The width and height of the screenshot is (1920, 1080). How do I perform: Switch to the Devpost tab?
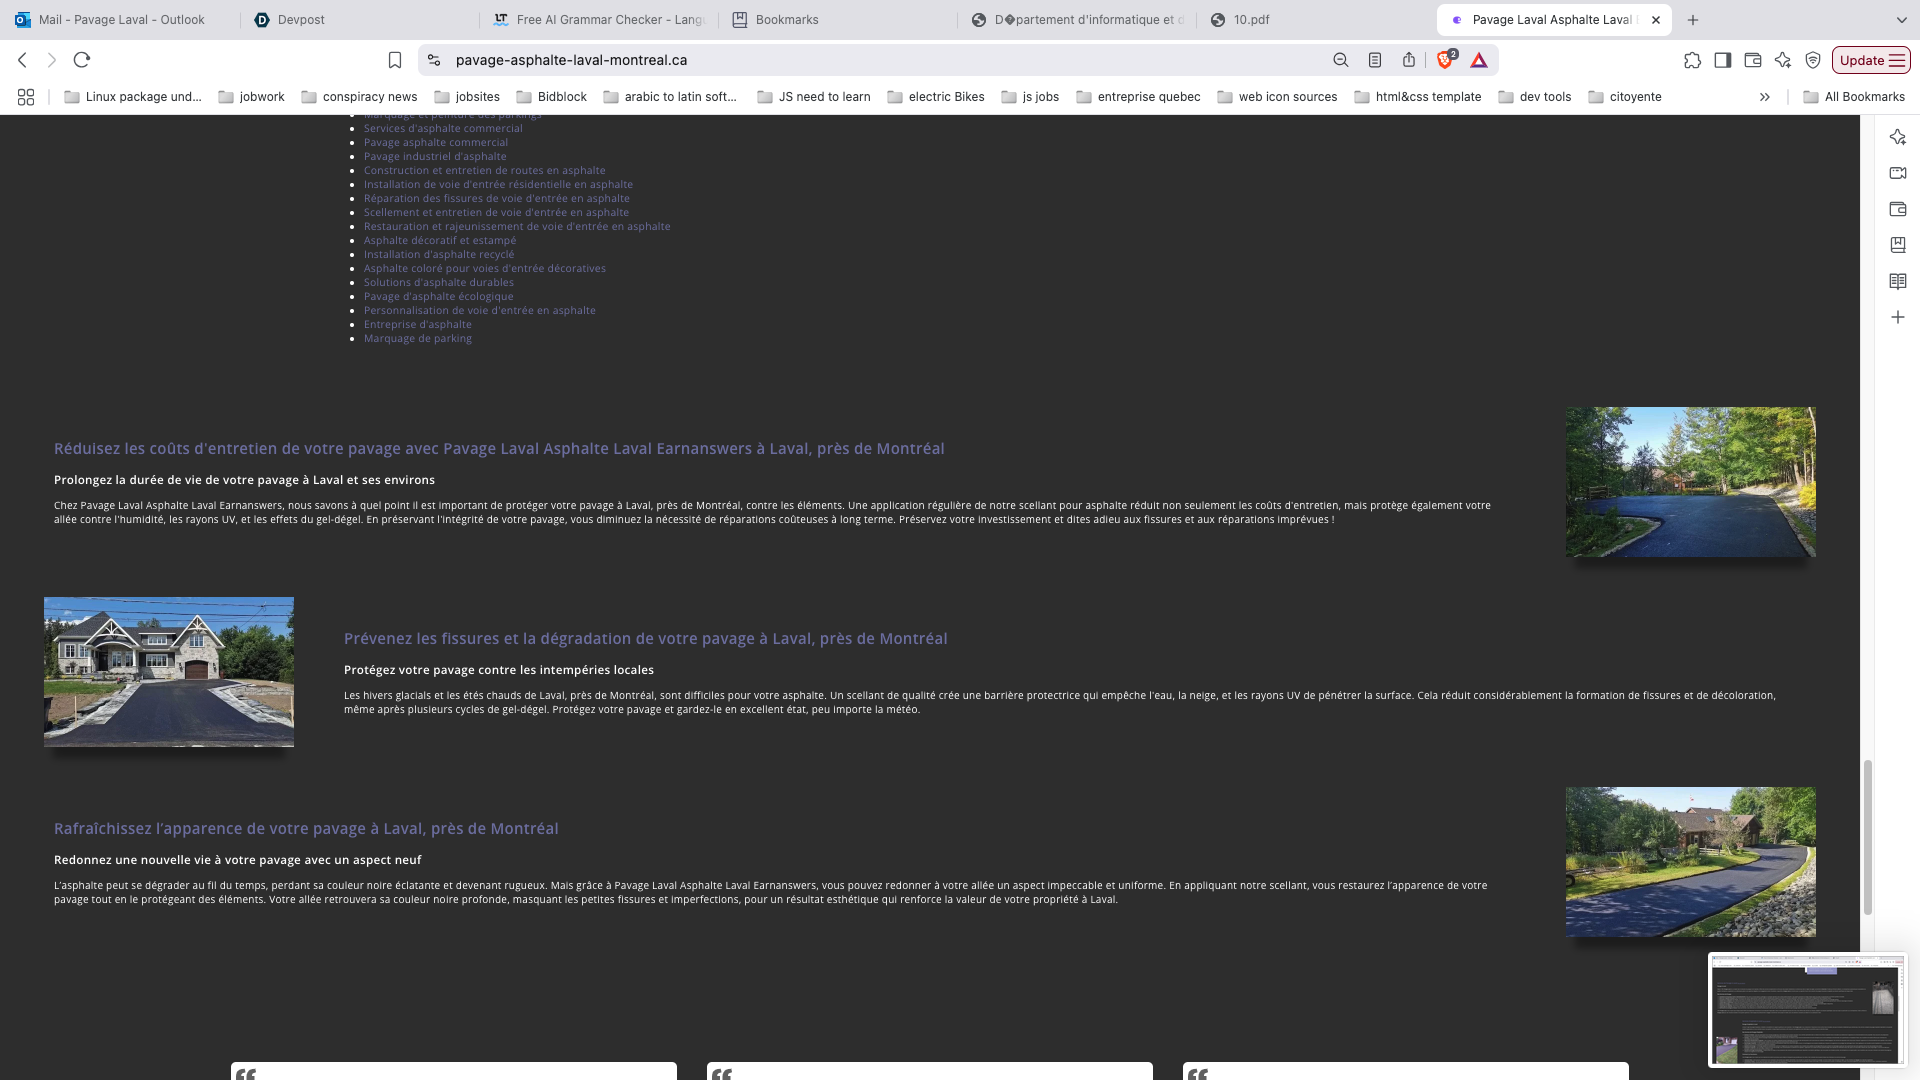click(x=300, y=20)
